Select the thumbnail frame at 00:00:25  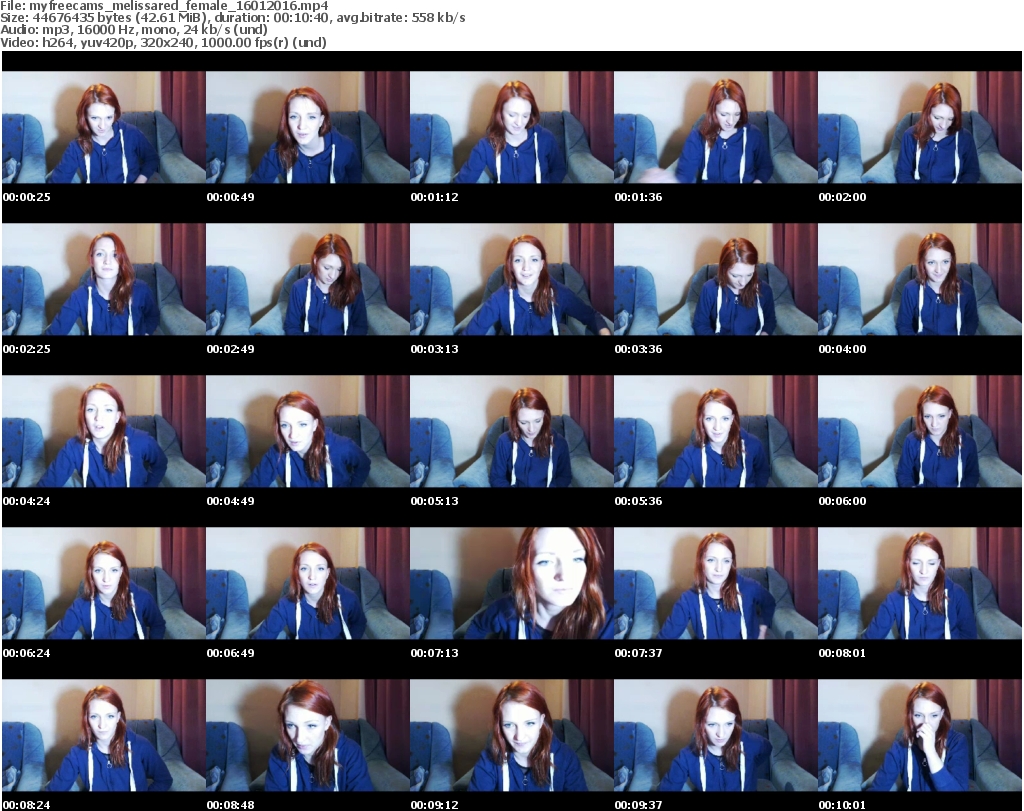point(104,127)
